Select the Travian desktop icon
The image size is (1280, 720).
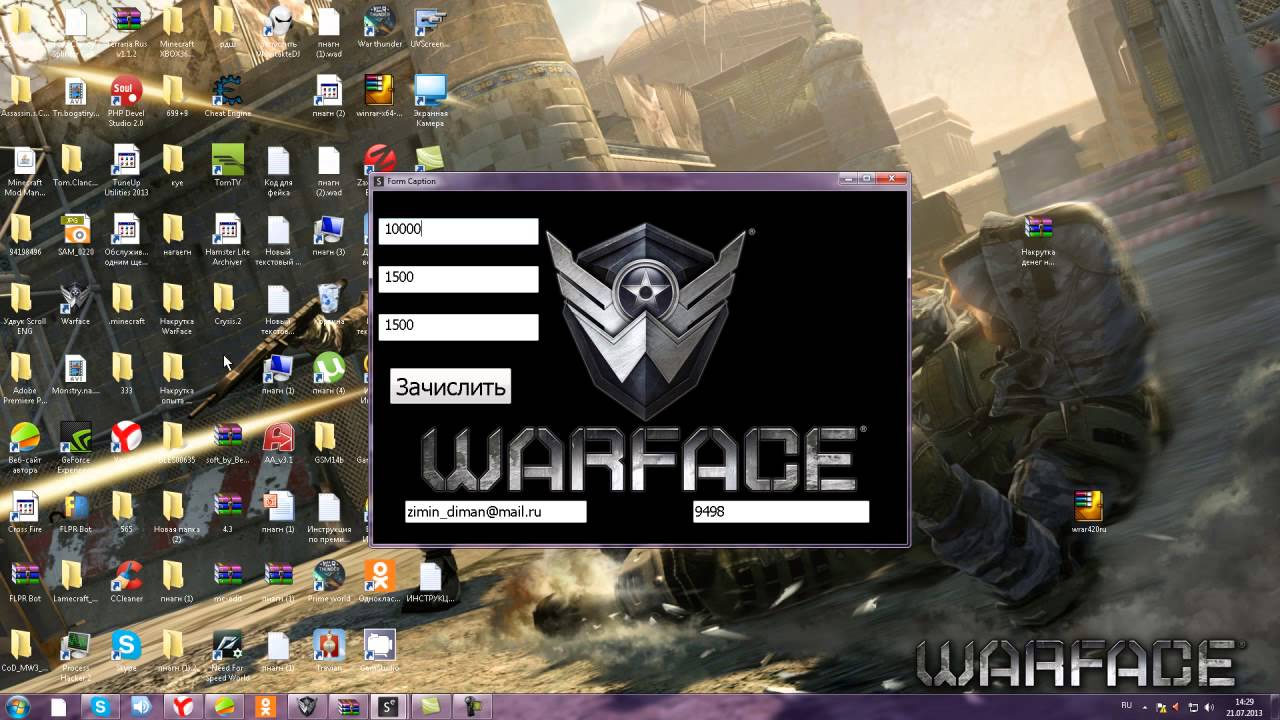(x=329, y=650)
